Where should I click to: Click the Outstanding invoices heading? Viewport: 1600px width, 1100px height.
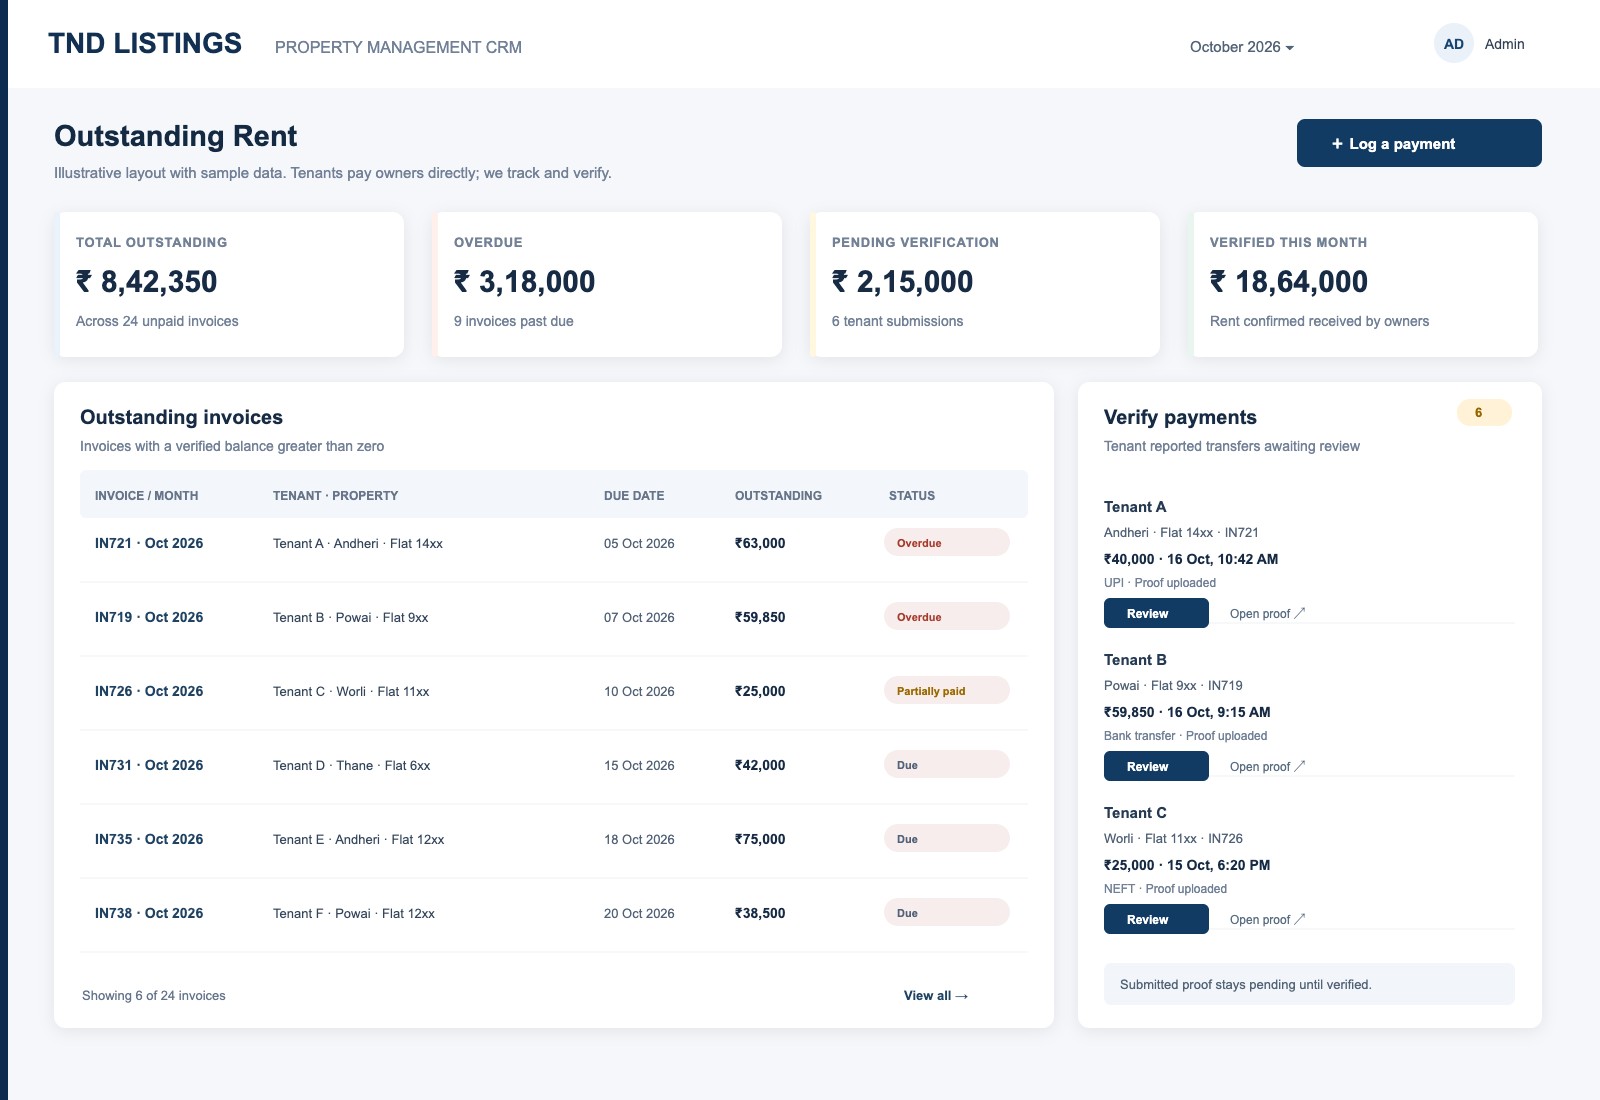point(181,417)
